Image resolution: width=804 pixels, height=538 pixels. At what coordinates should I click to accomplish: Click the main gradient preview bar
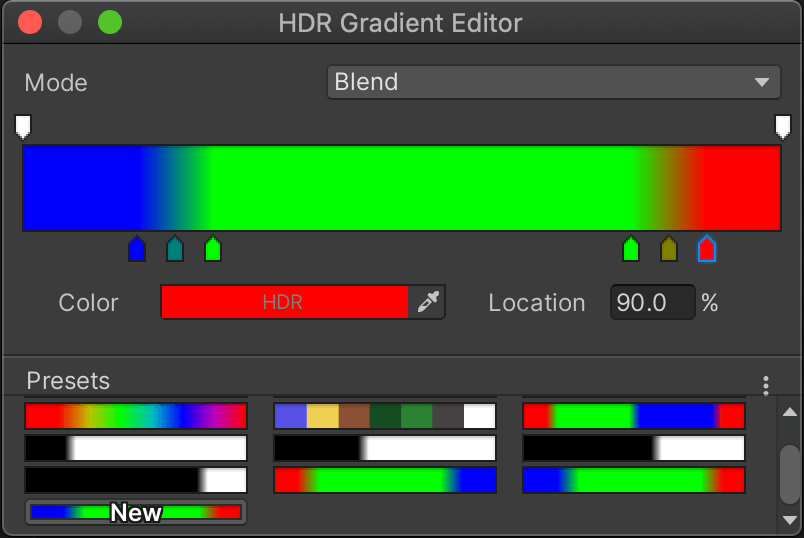pyautogui.click(x=401, y=188)
